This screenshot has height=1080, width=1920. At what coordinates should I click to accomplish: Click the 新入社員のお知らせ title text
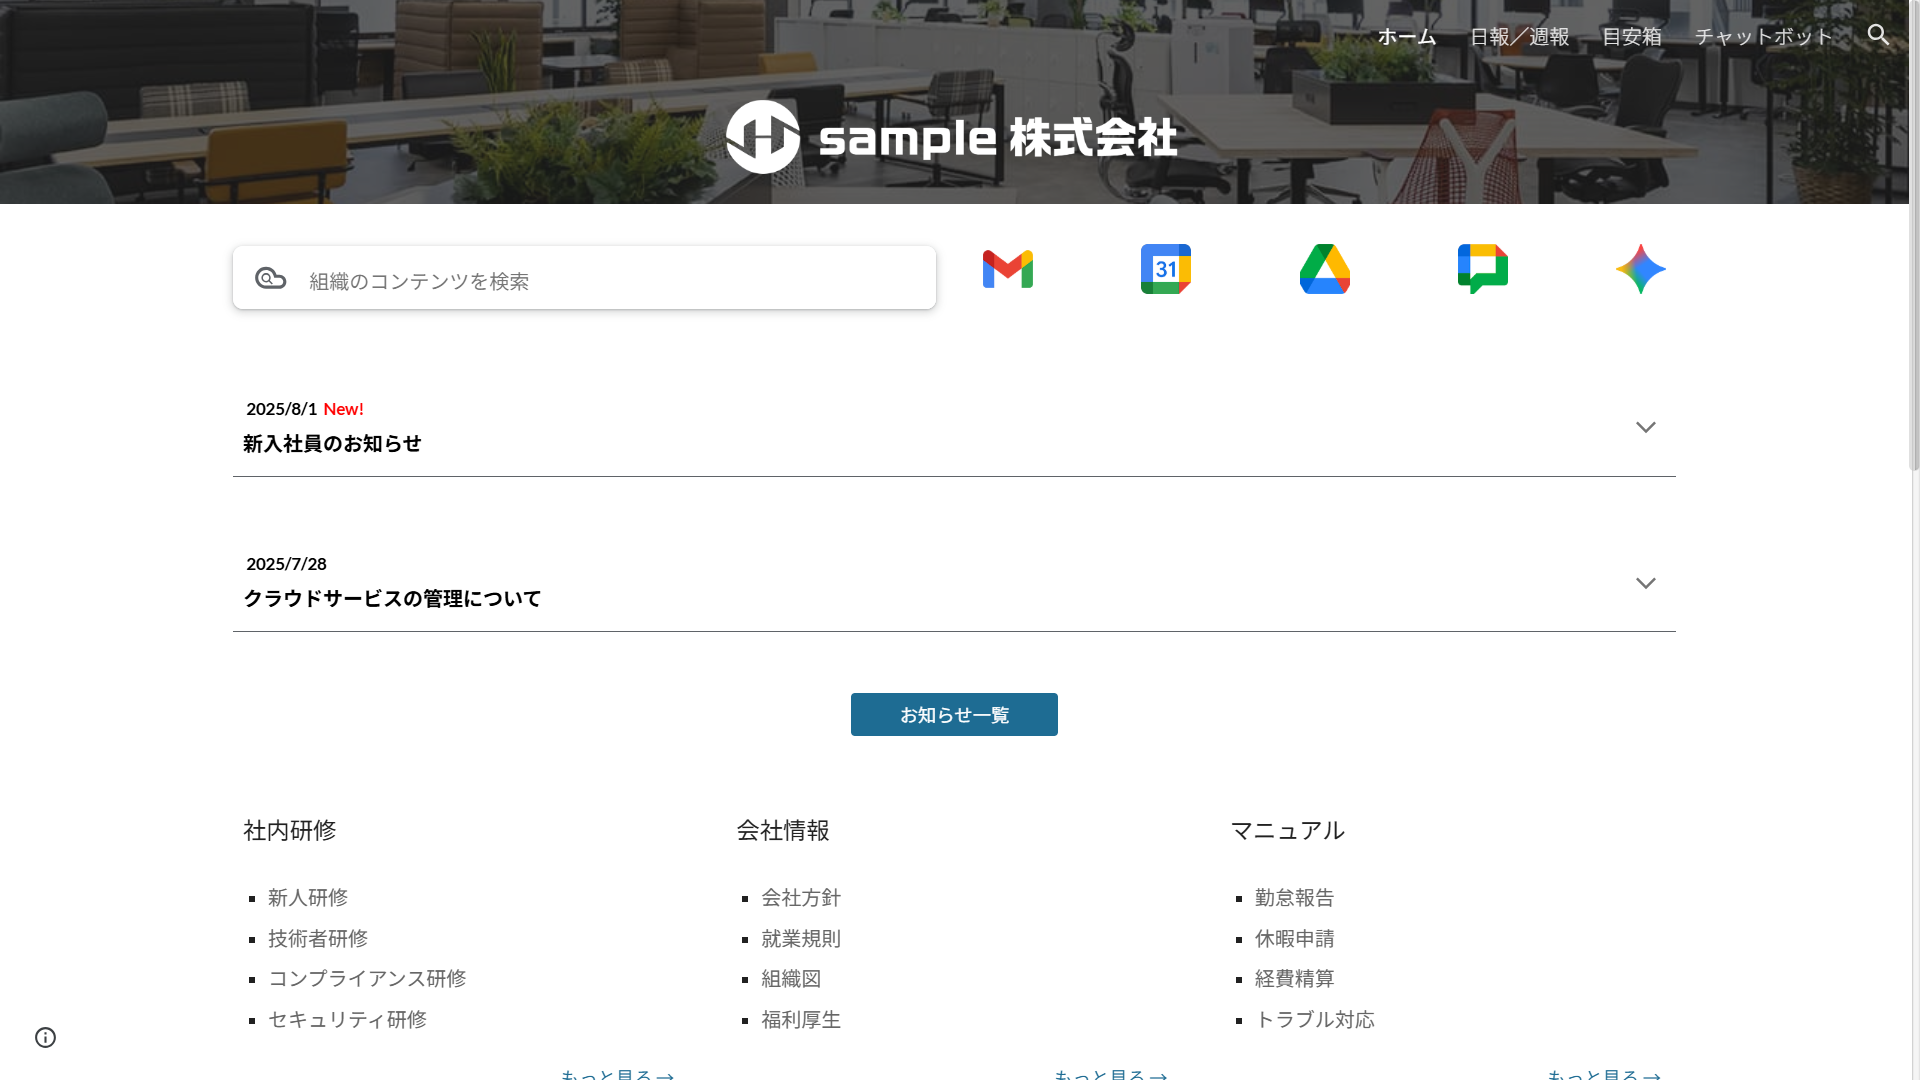(x=332, y=444)
